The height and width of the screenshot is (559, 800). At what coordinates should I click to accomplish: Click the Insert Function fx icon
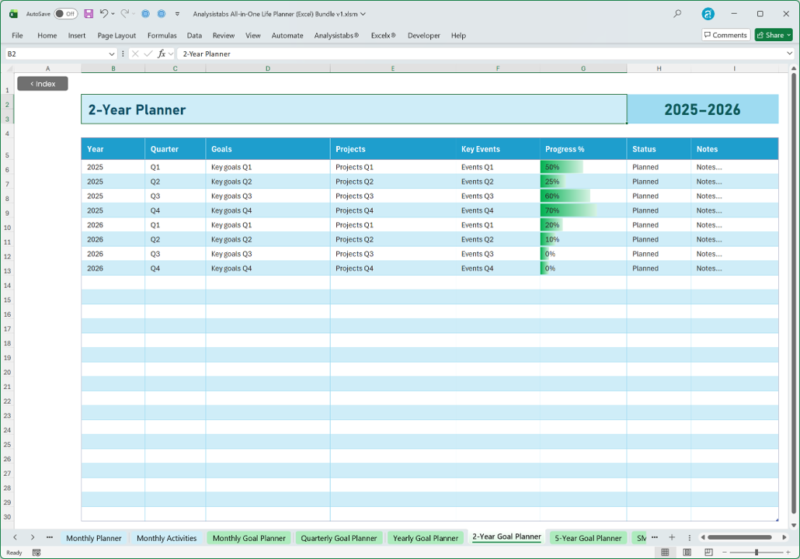coord(161,53)
